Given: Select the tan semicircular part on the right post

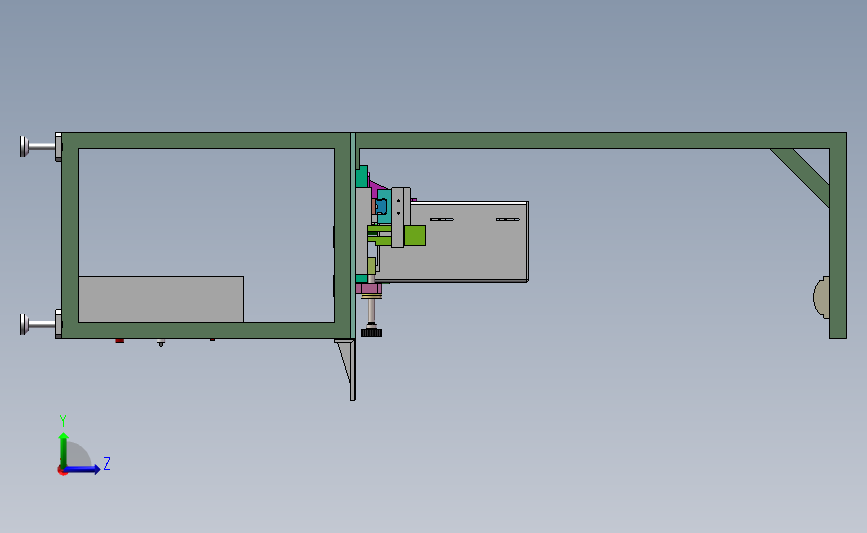Looking at the screenshot, I should tap(821, 297).
